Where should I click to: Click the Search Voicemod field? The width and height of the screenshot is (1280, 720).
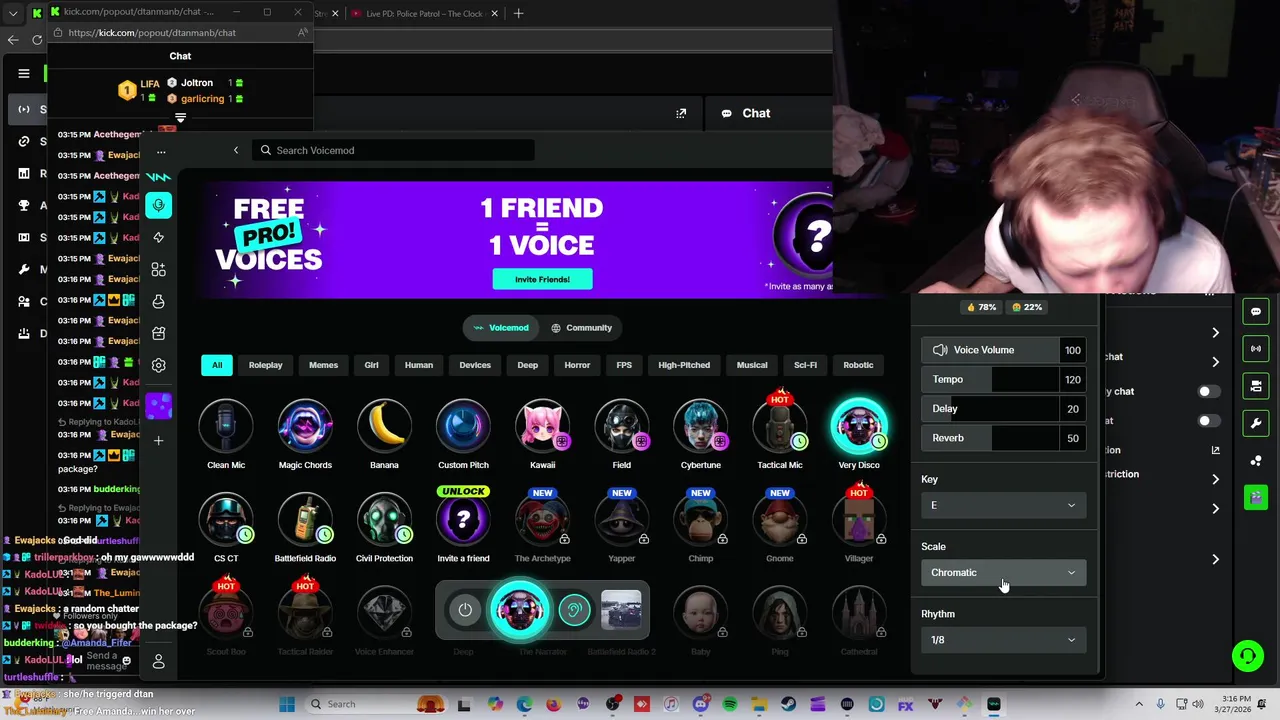393,150
